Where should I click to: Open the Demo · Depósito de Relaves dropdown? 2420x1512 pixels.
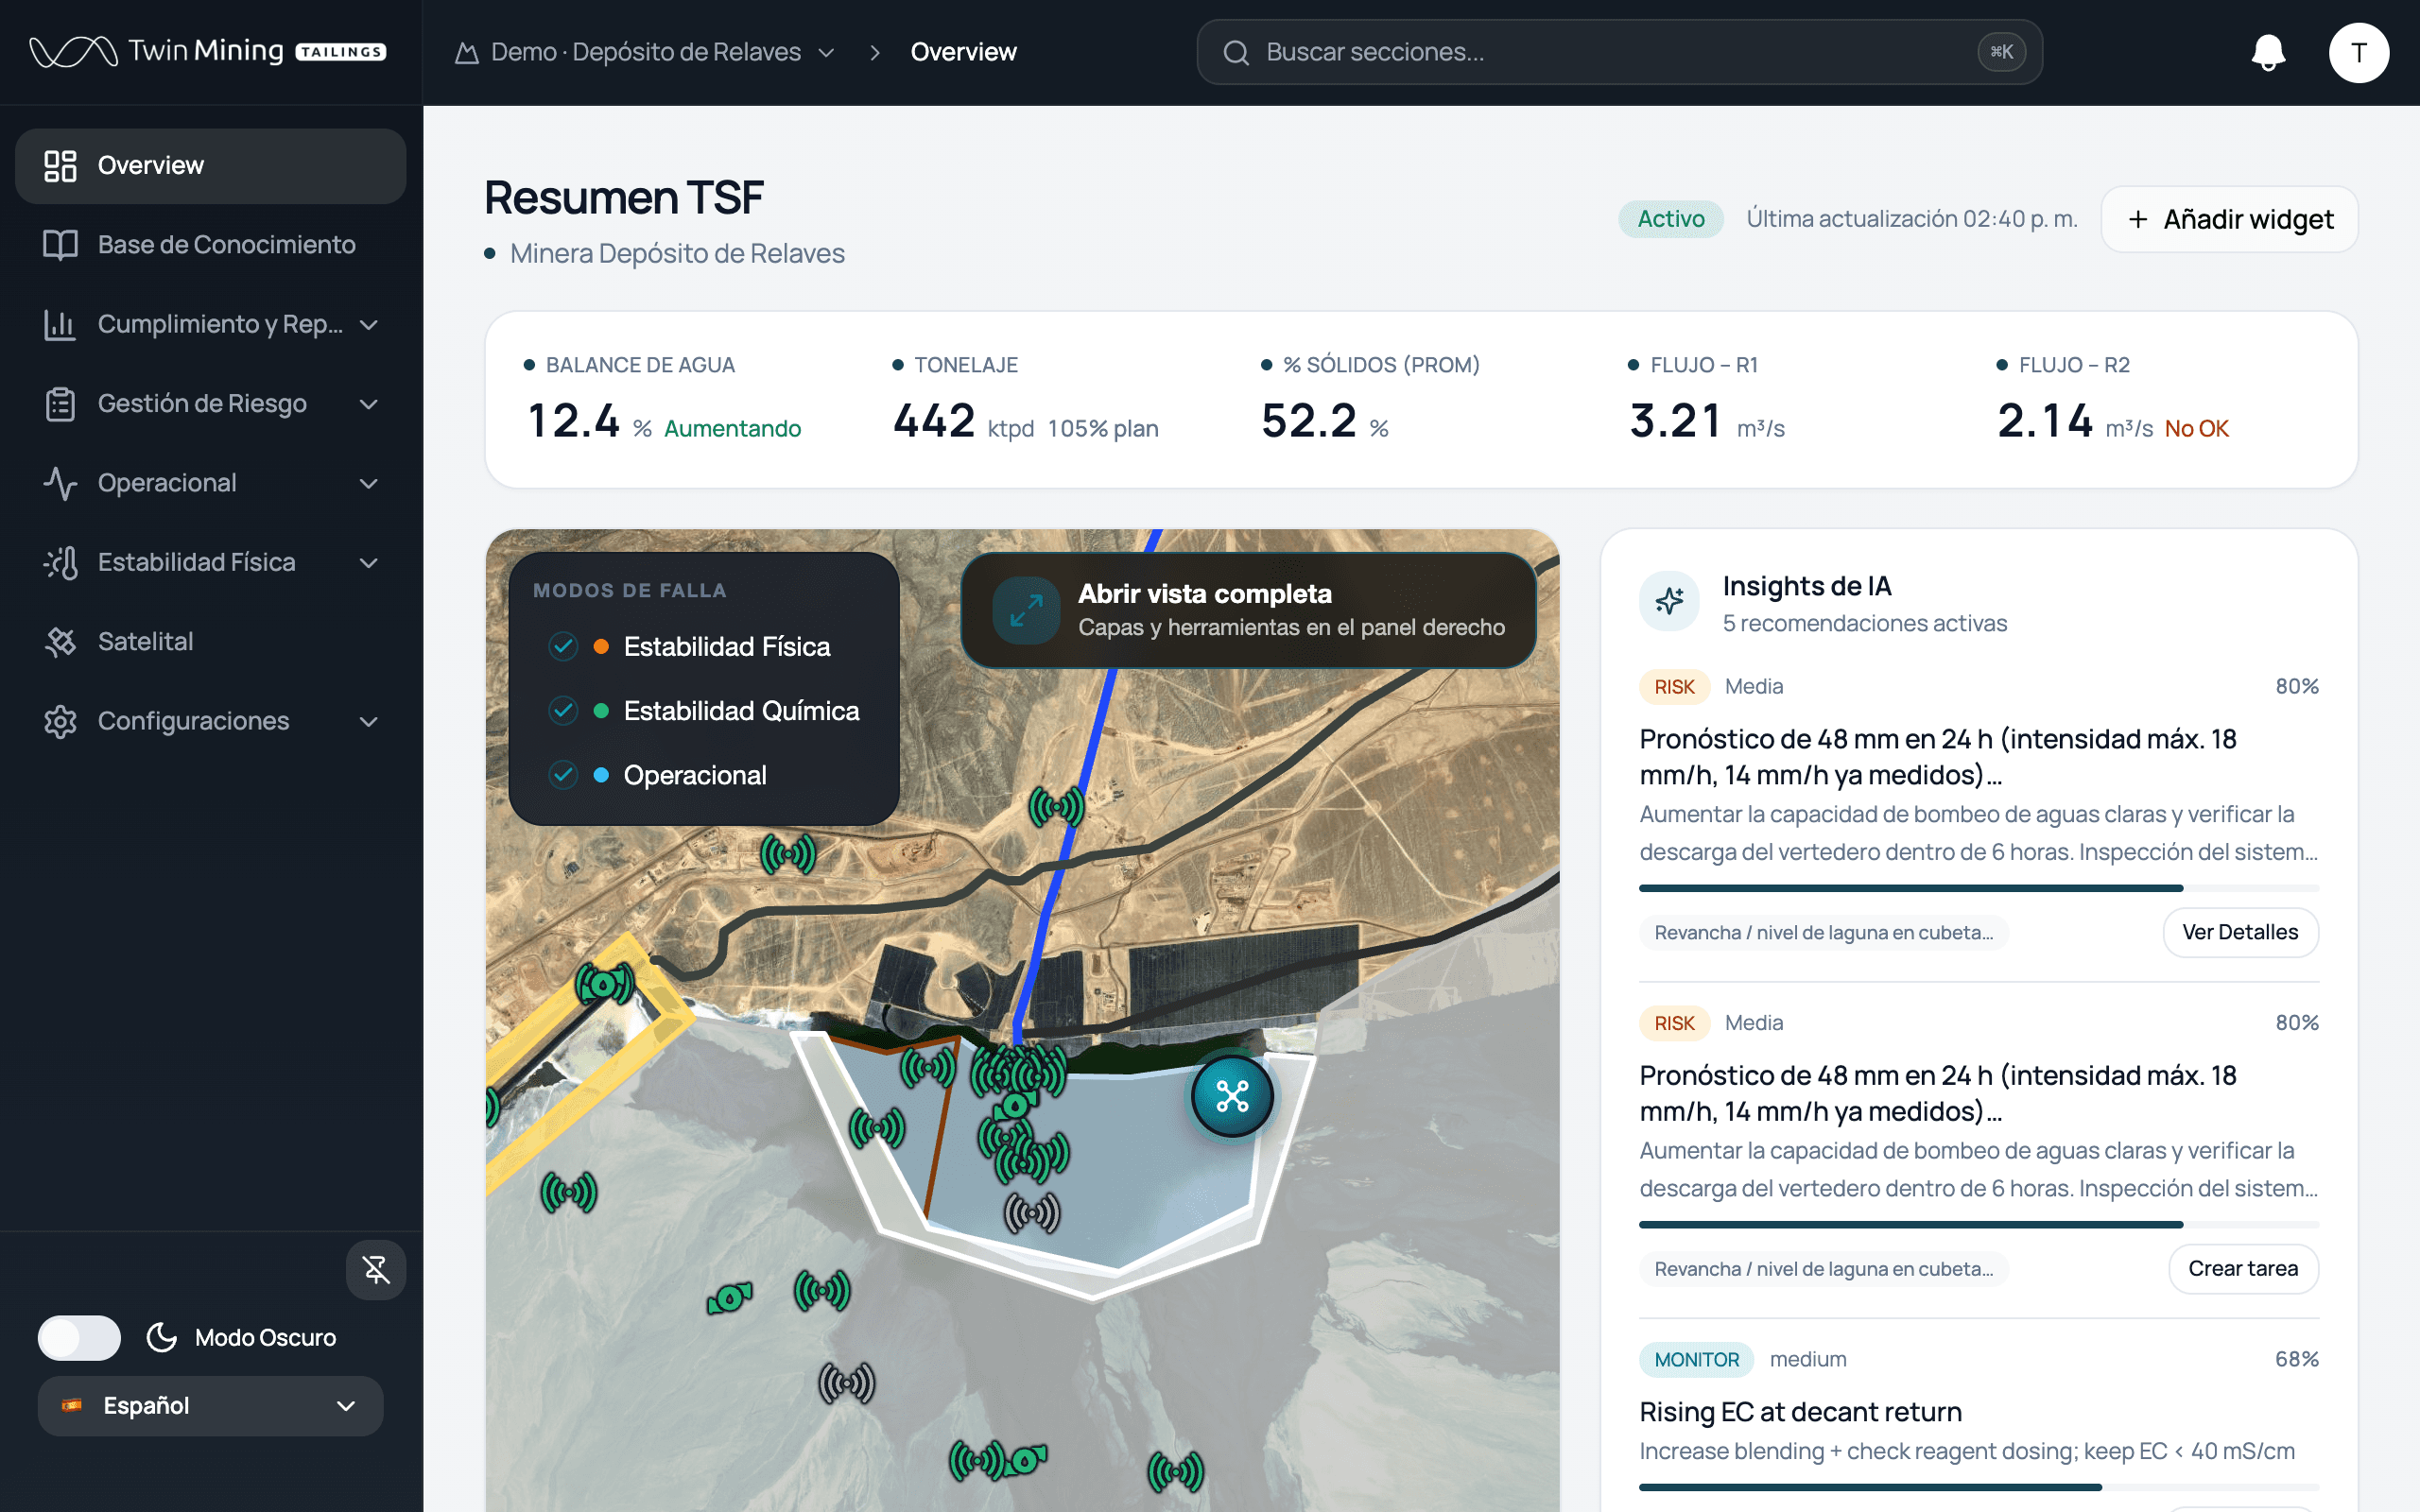(646, 52)
